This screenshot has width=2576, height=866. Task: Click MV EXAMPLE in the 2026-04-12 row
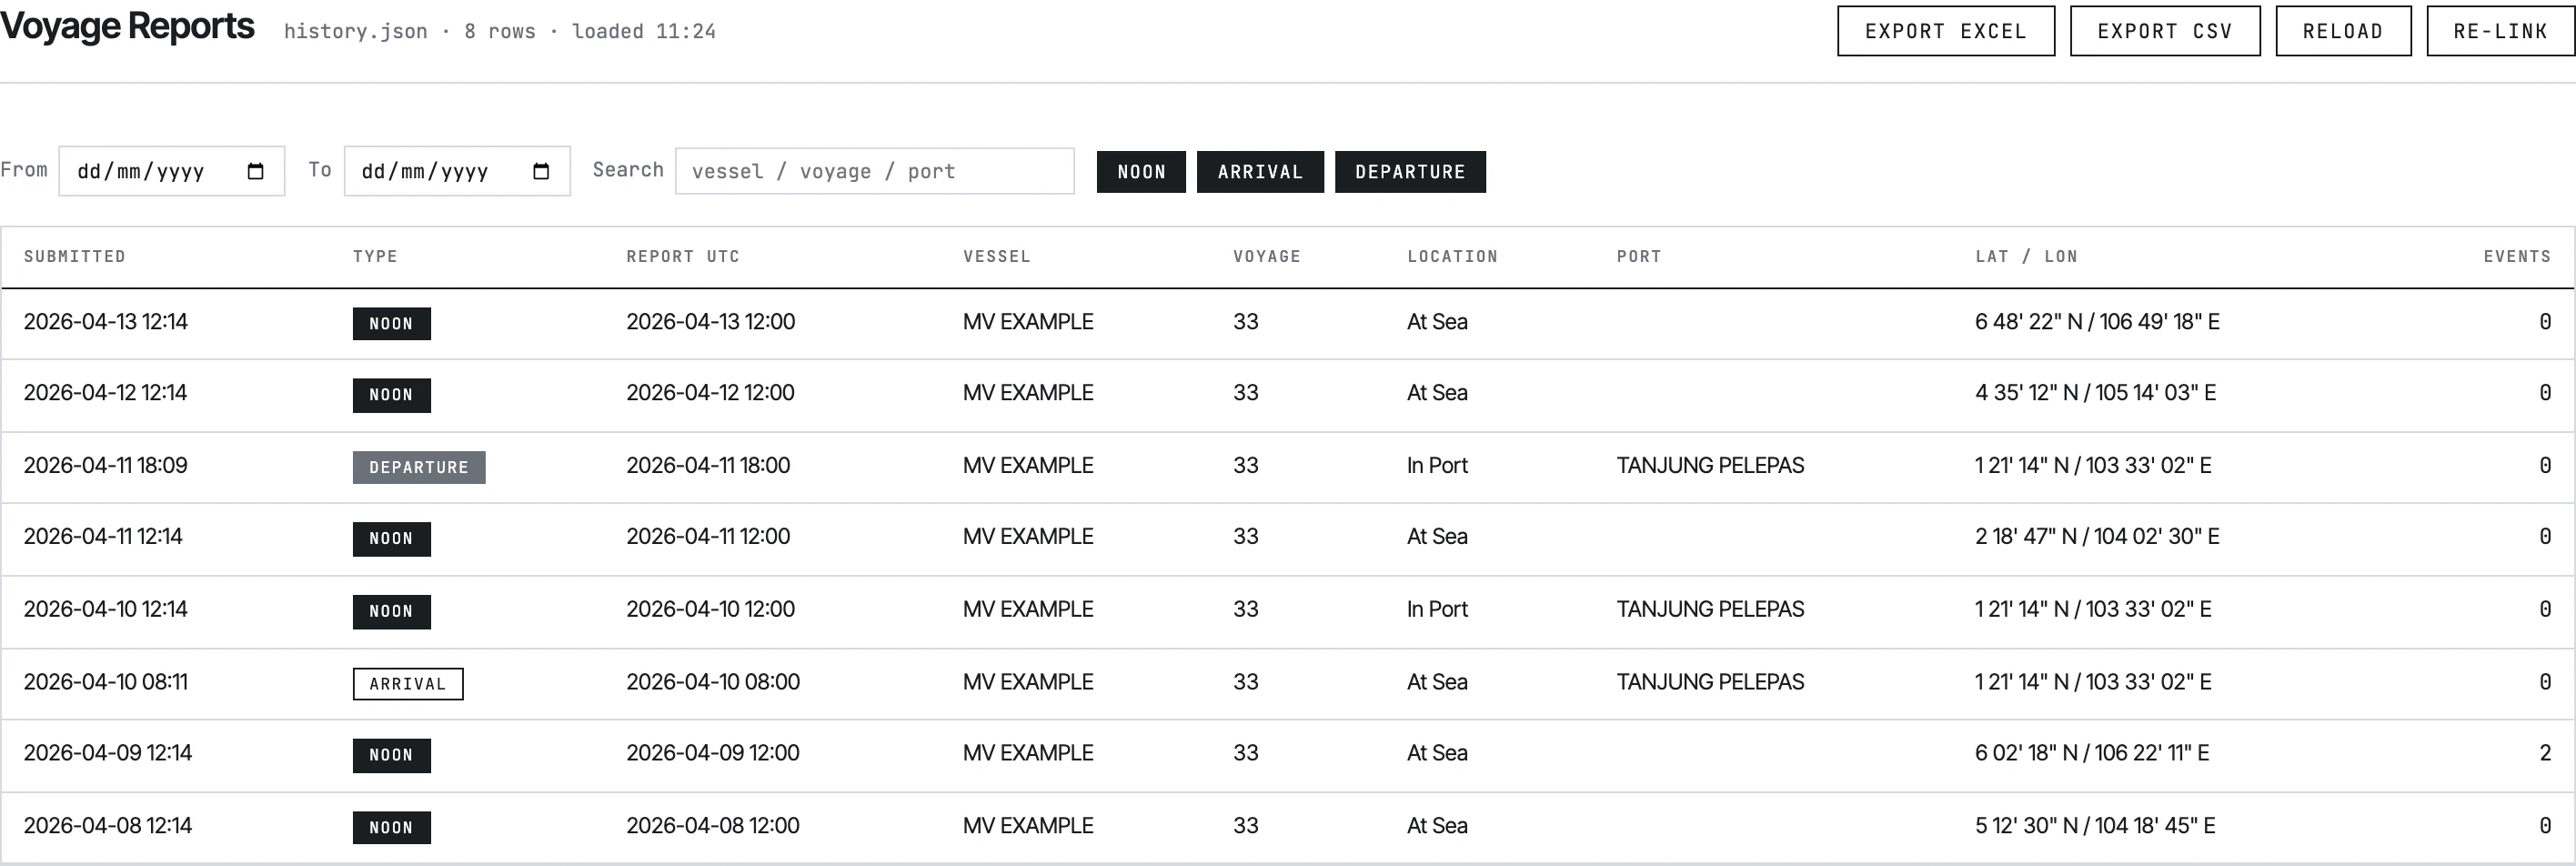[x=1028, y=393]
